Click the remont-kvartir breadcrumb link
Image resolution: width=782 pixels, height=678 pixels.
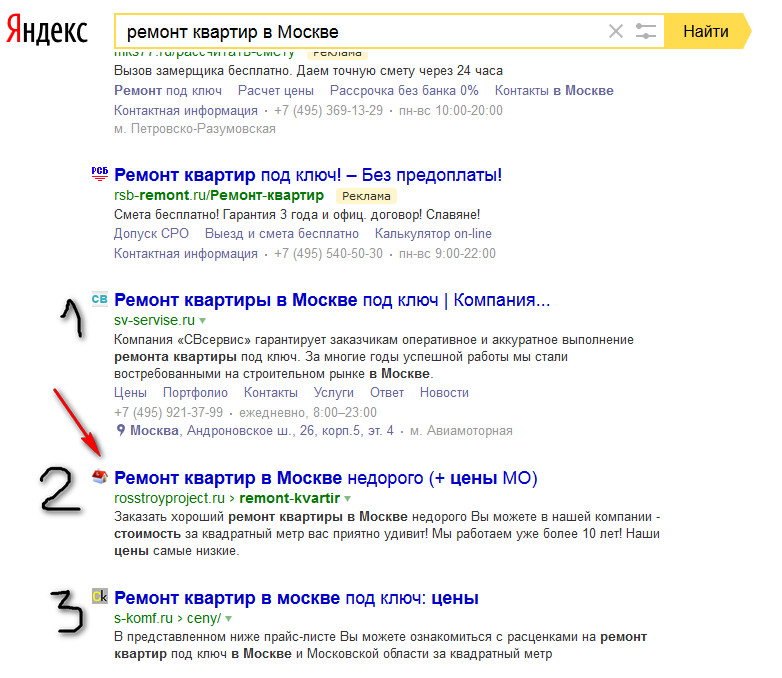click(289, 498)
